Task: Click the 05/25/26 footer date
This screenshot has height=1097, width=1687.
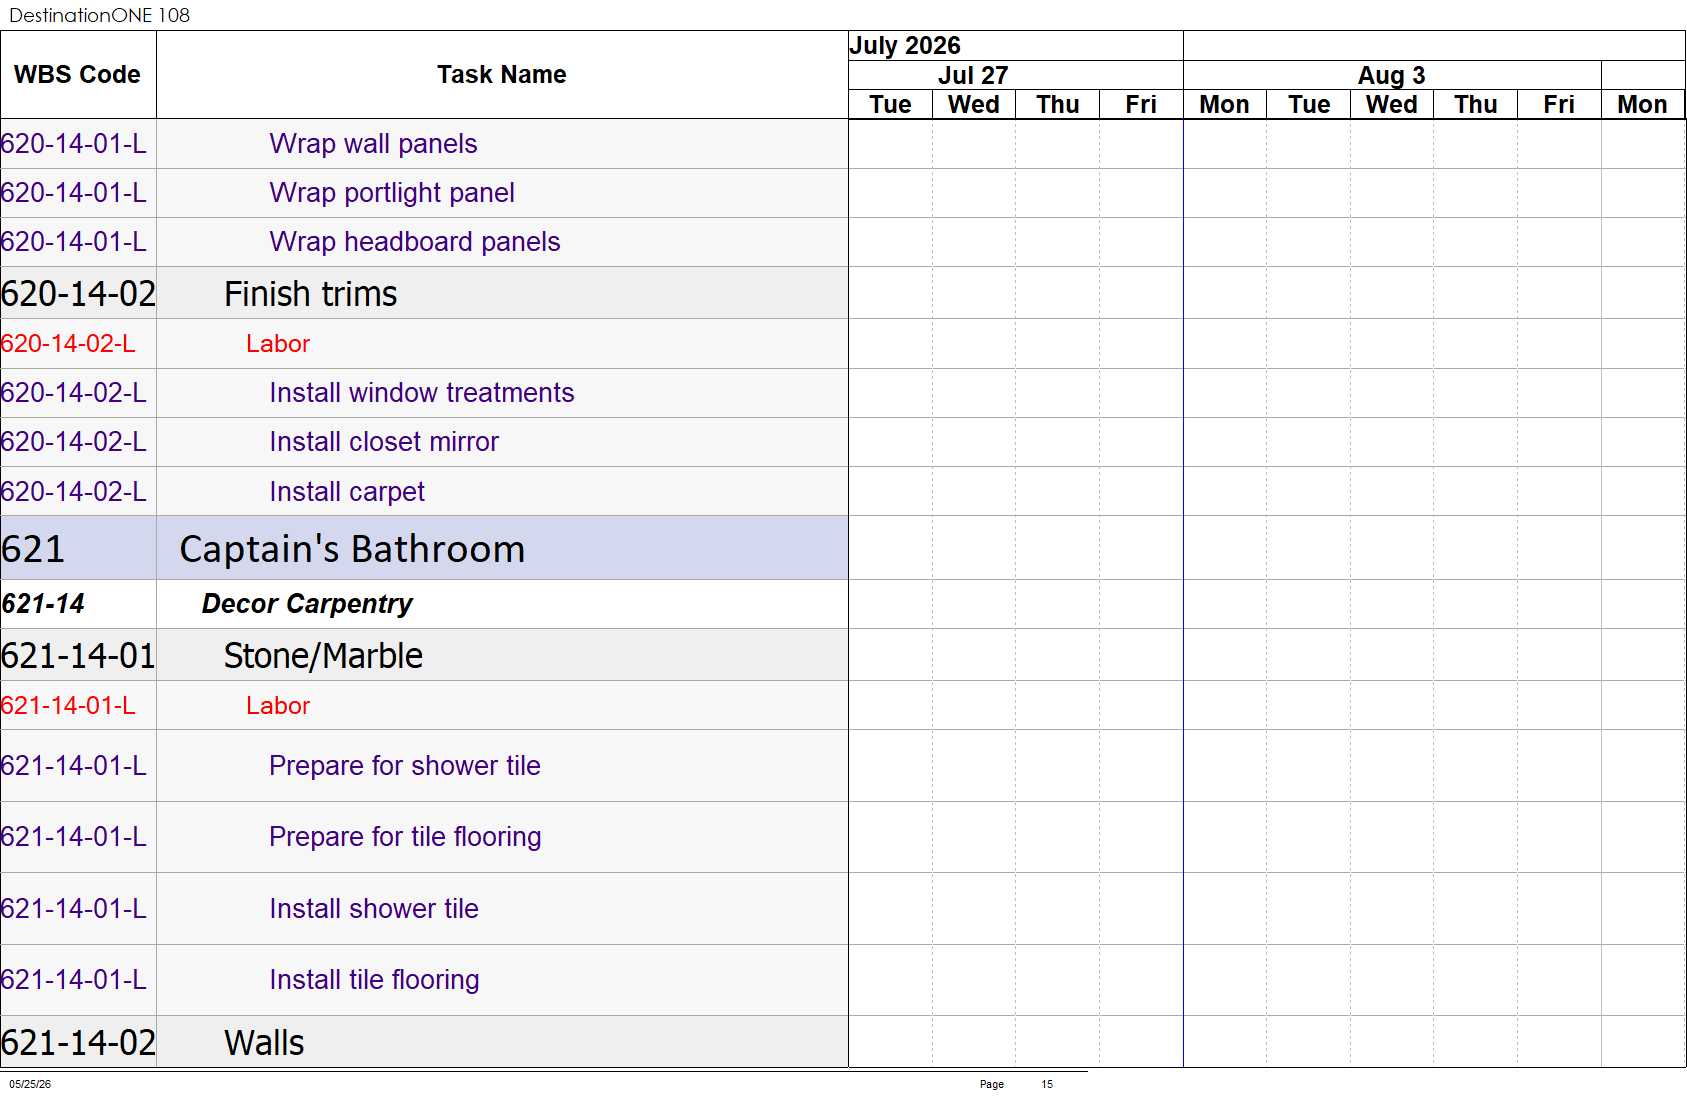Action: point(30,1084)
